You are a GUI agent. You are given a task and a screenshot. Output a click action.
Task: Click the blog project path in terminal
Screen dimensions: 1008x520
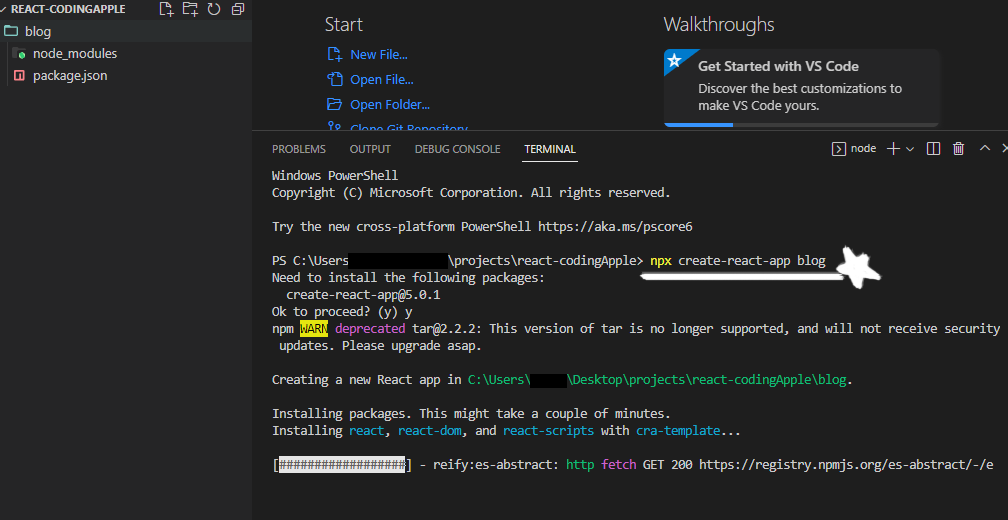(657, 380)
